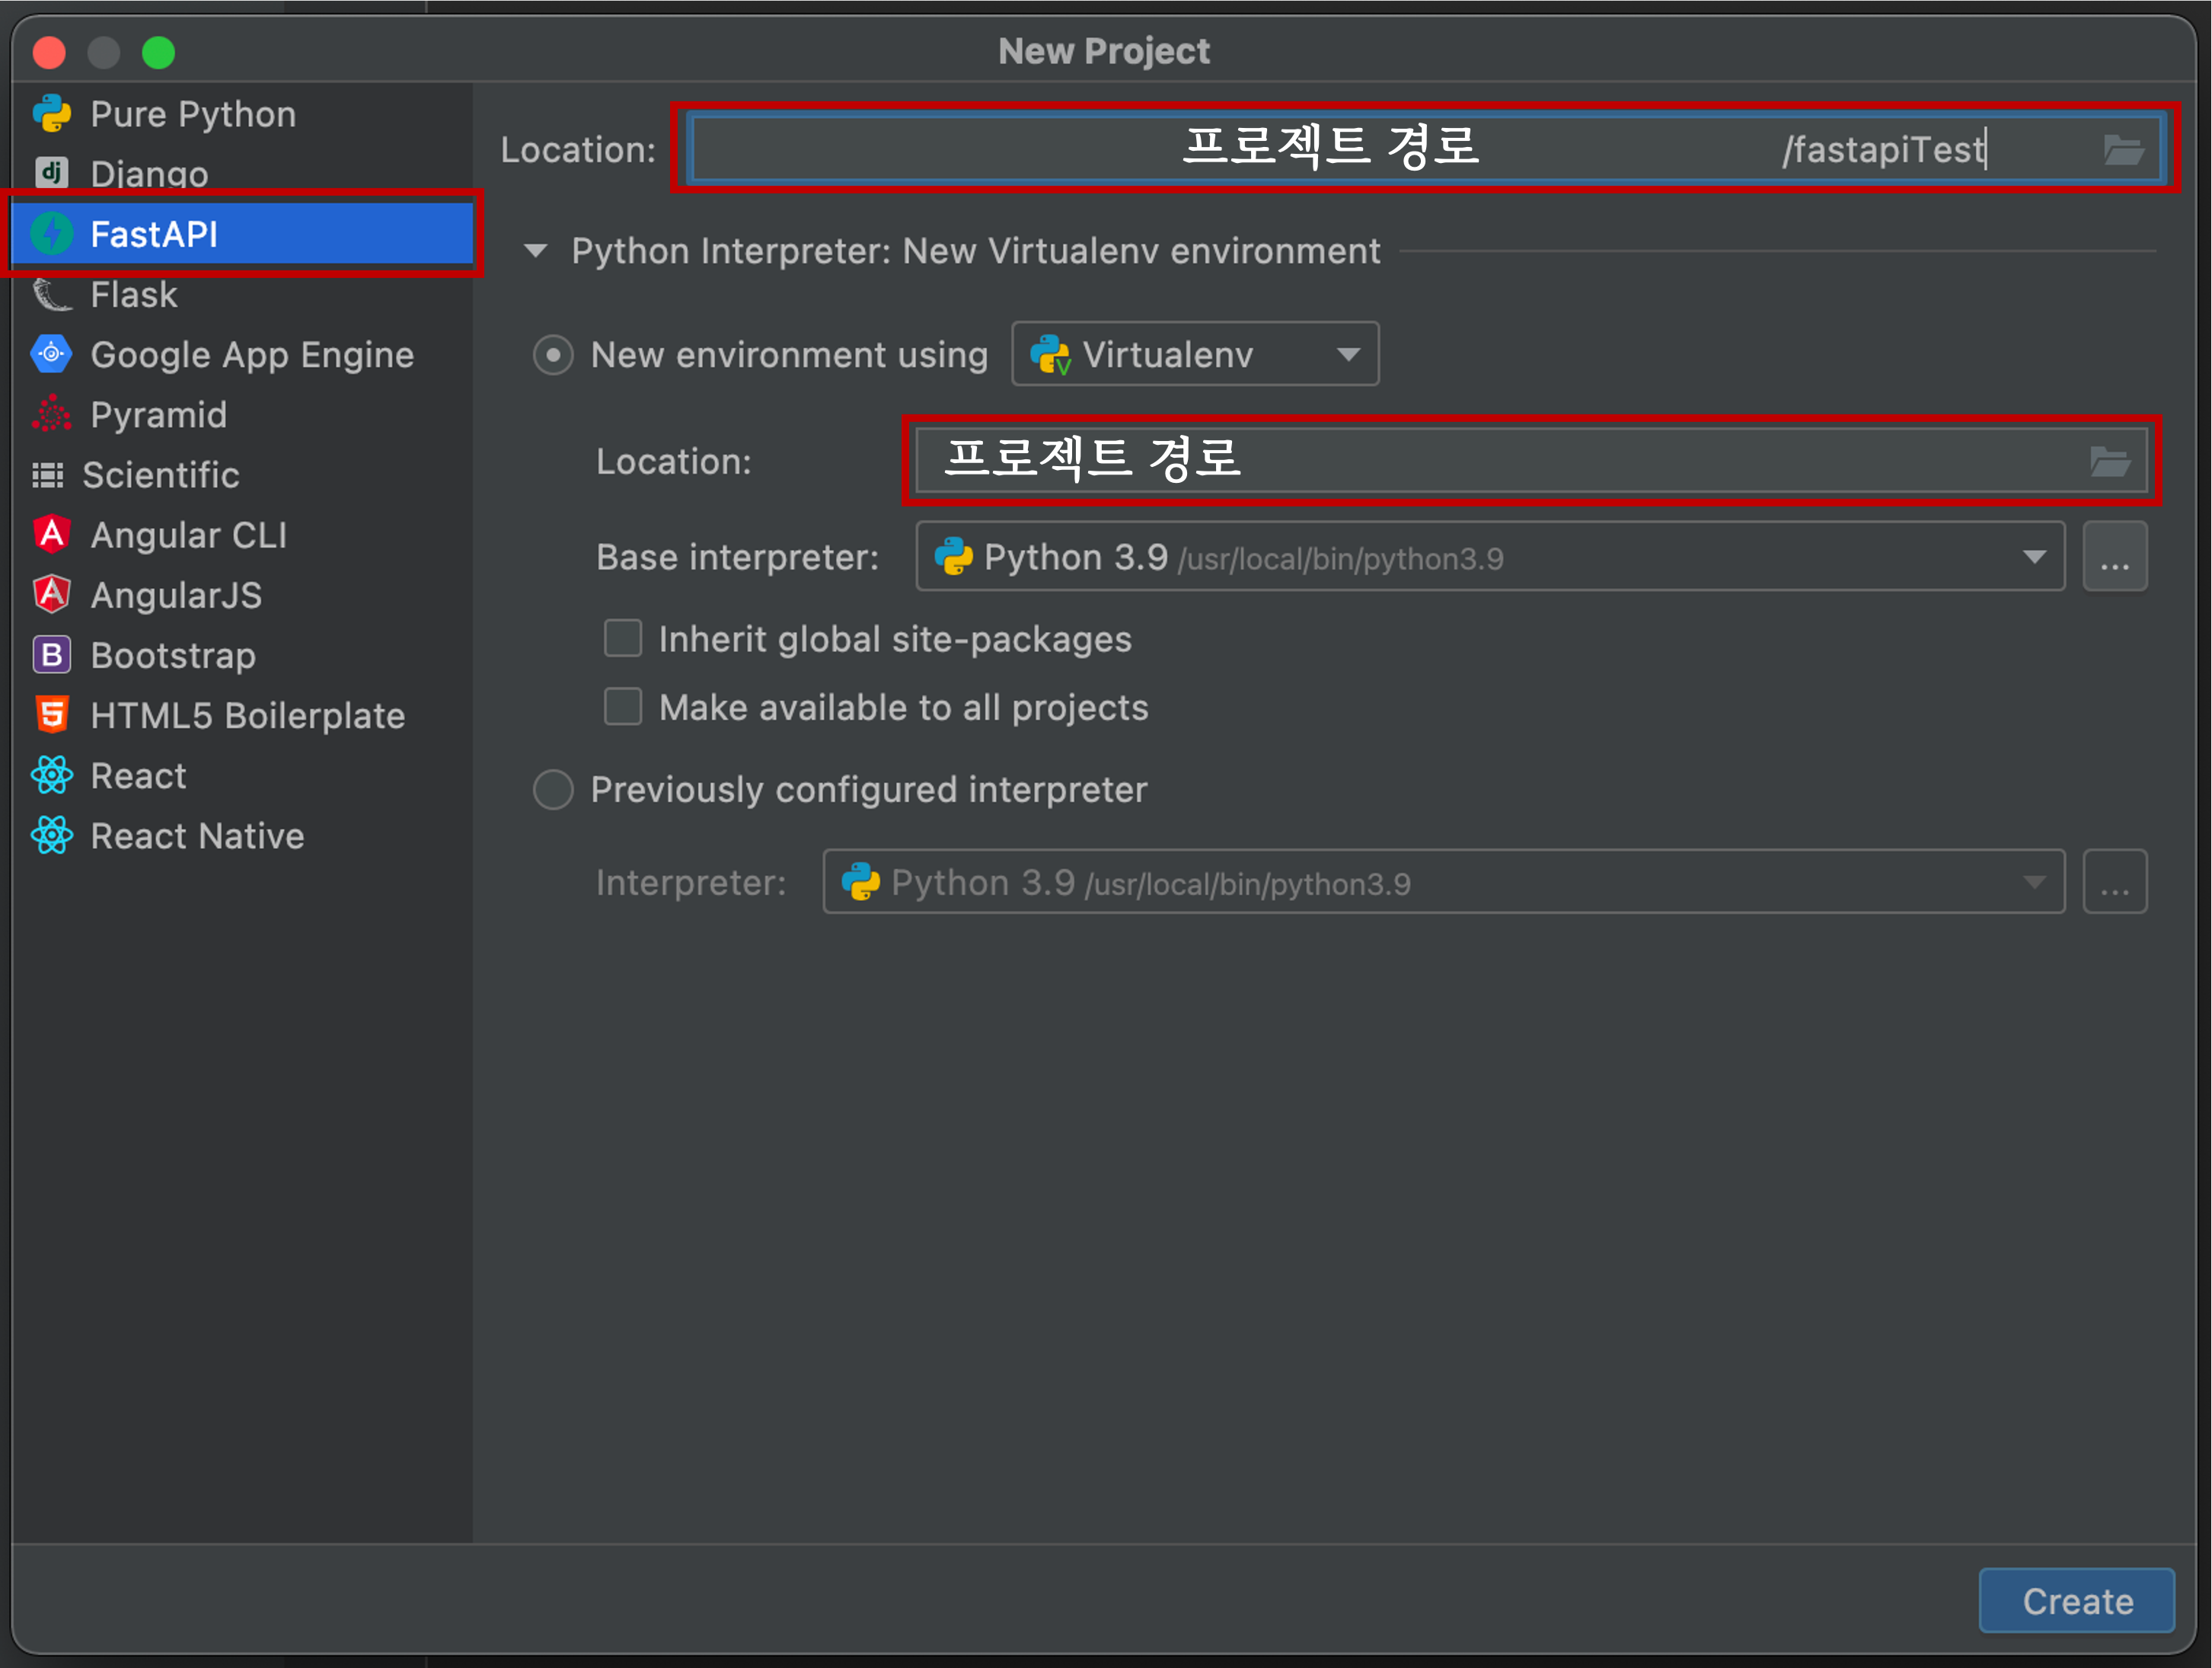Select the Django project type icon
This screenshot has height=1668, width=2212.
point(52,173)
